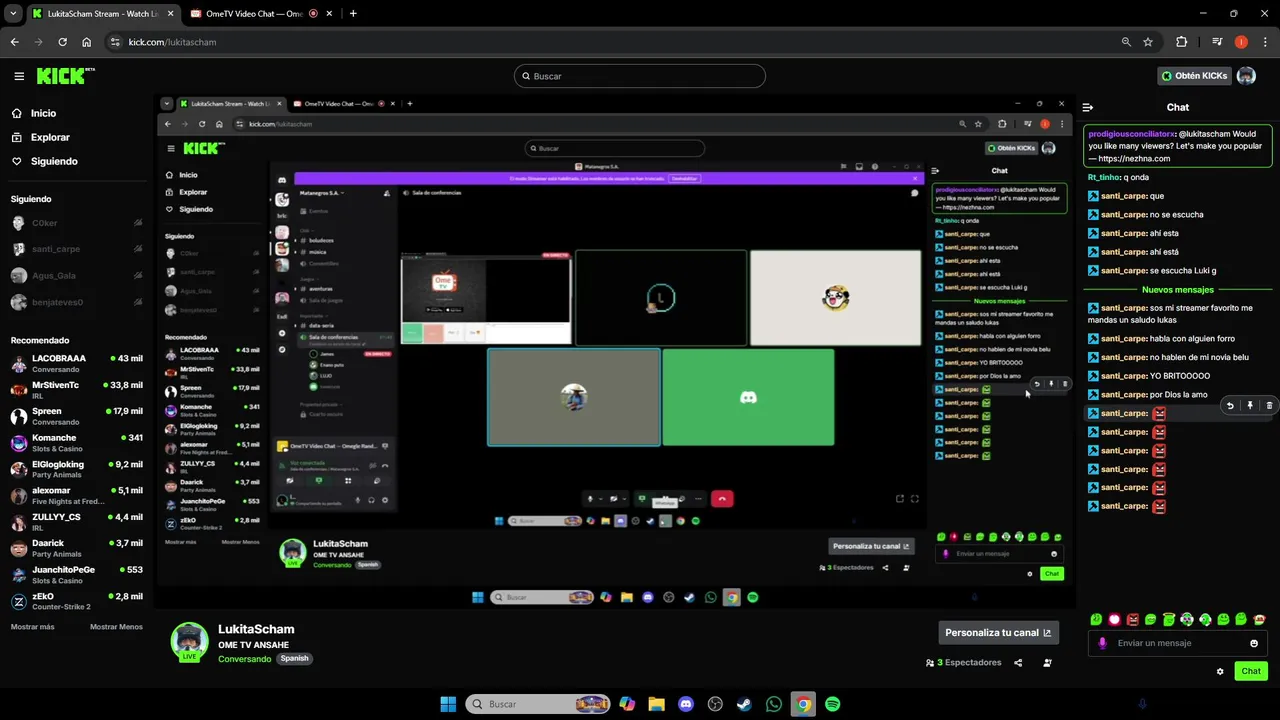Open Steam from the taskbar
The width and height of the screenshot is (1280, 720).
(x=744, y=704)
